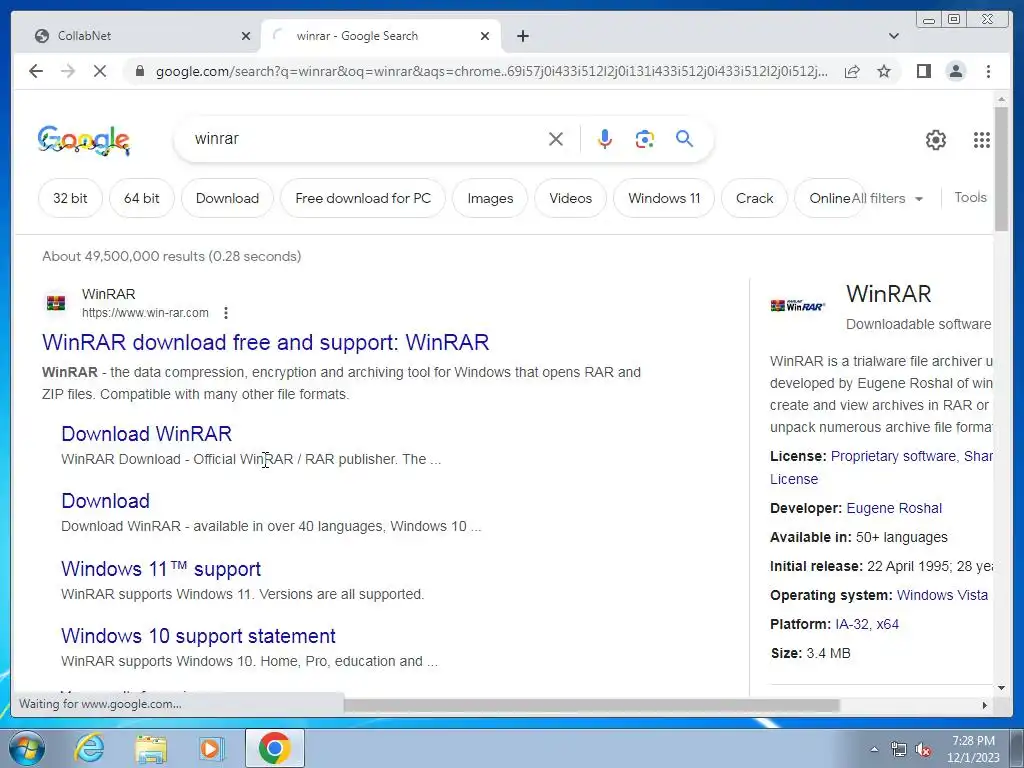
Task: Filter results by 64 bit
Action: point(142,198)
